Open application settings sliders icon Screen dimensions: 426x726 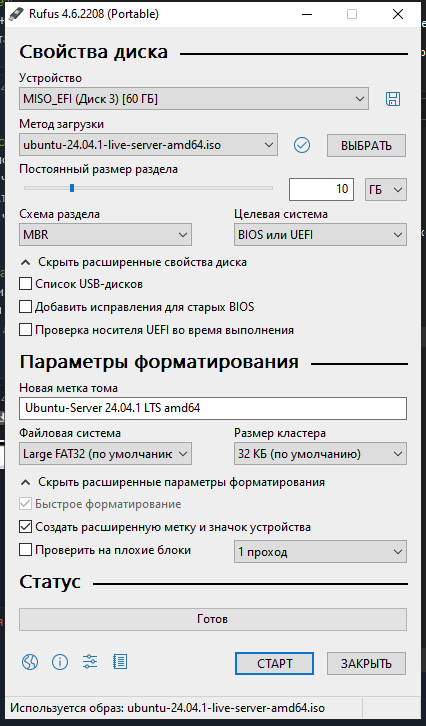tap(90, 662)
